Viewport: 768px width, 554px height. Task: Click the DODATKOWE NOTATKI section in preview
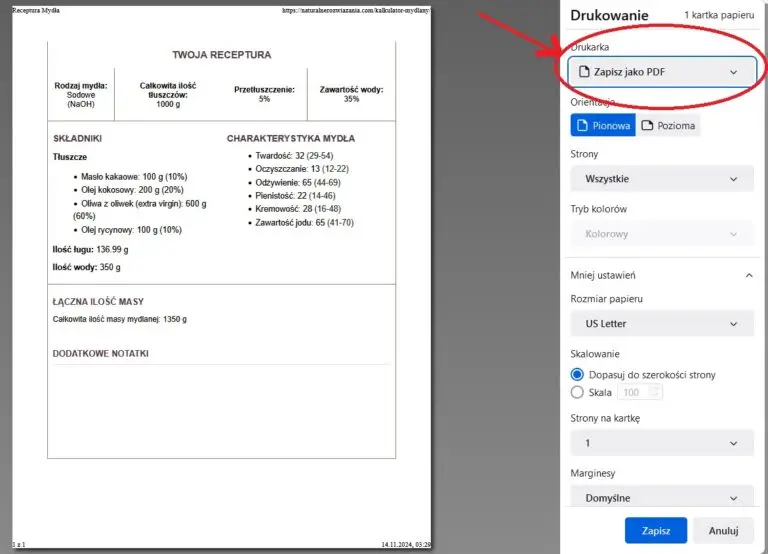[100, 354]
